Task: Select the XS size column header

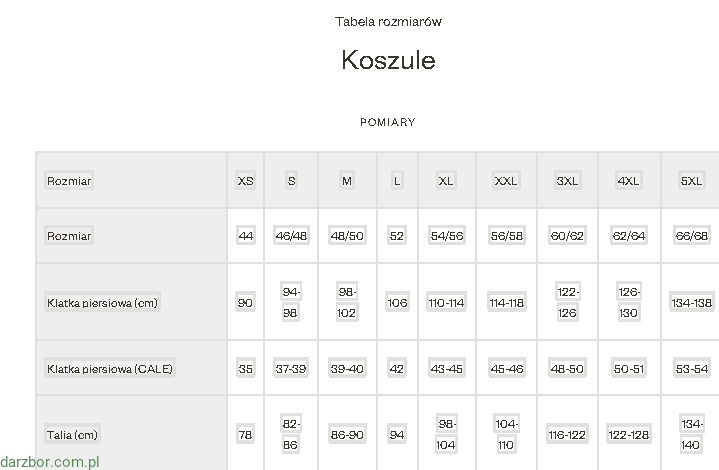Action: 245,181
